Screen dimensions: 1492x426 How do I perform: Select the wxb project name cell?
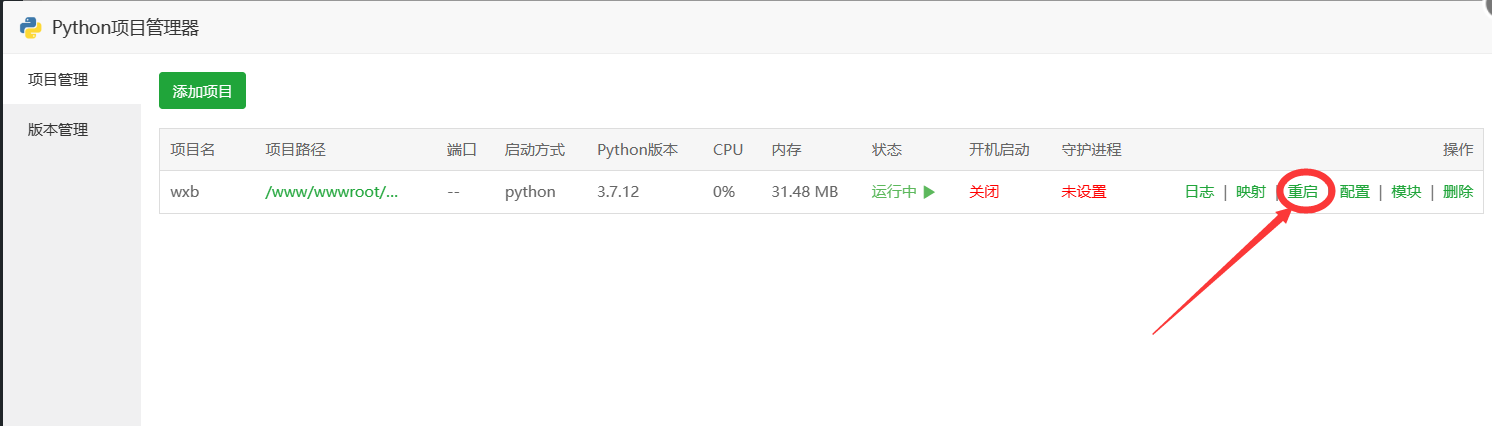click(x=185, y=192)
